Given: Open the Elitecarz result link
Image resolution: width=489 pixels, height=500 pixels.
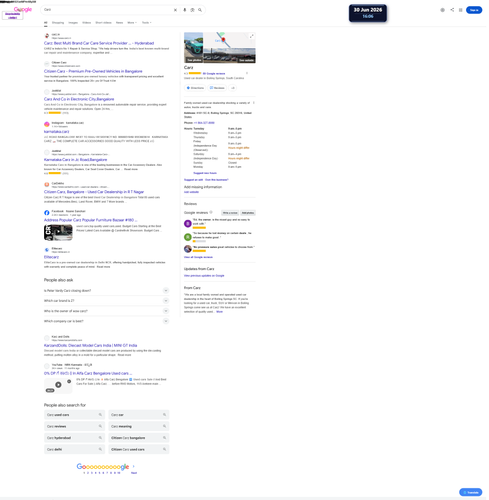Looking at the screenshot, I should 51,257.
